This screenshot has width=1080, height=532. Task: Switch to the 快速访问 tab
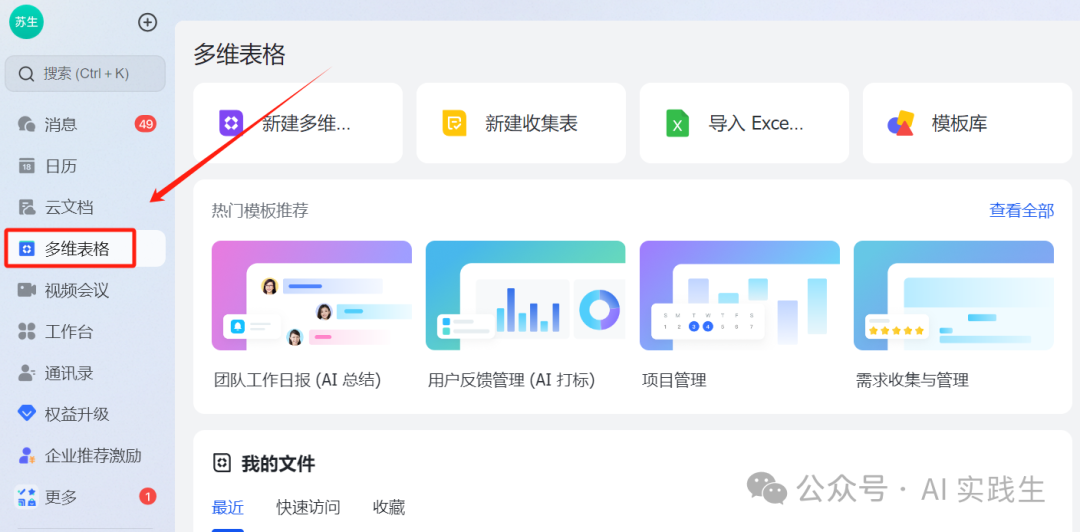pyautogui.click(x=308, y=508)
